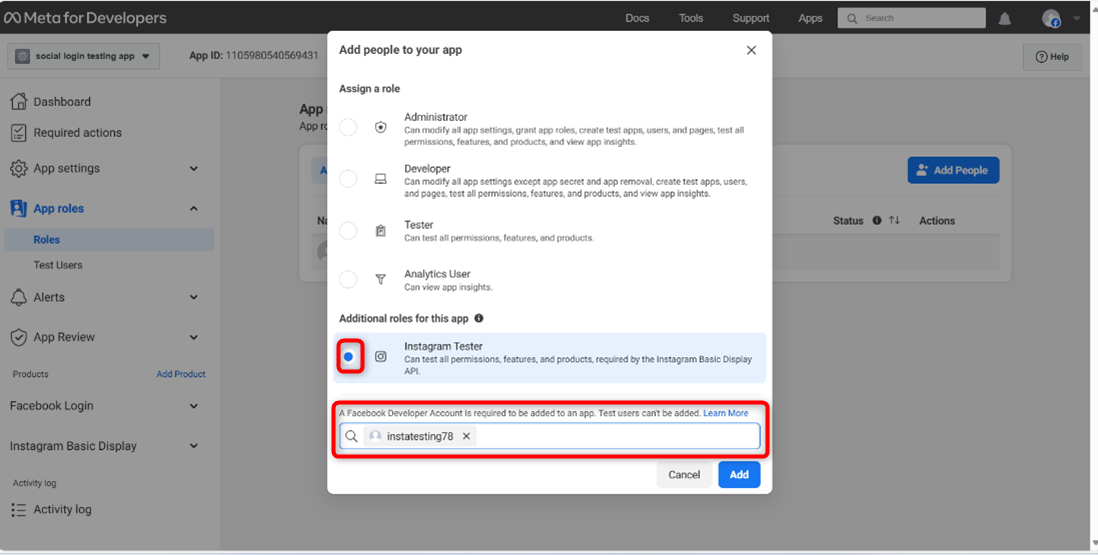Image resolution: width=1098 pixels, height=555 pixels.
Task: Click the App roles badge icon
Action: pyautogui.click(x=19, y=209)
